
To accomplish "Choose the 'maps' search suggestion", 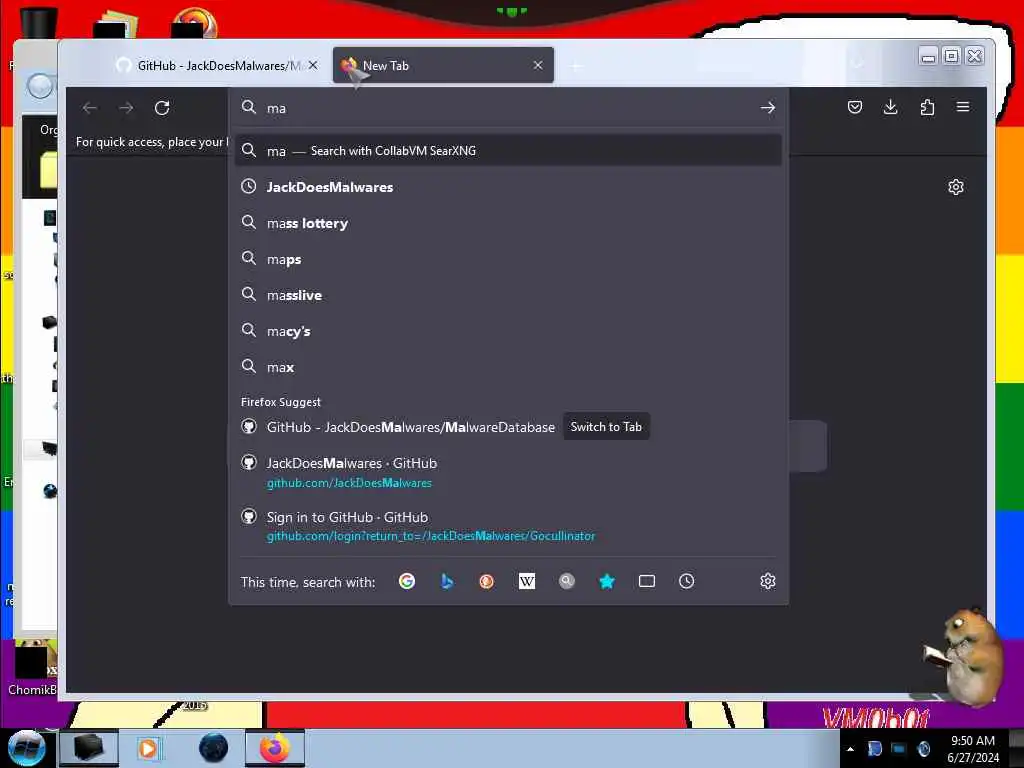I will 508,259.
